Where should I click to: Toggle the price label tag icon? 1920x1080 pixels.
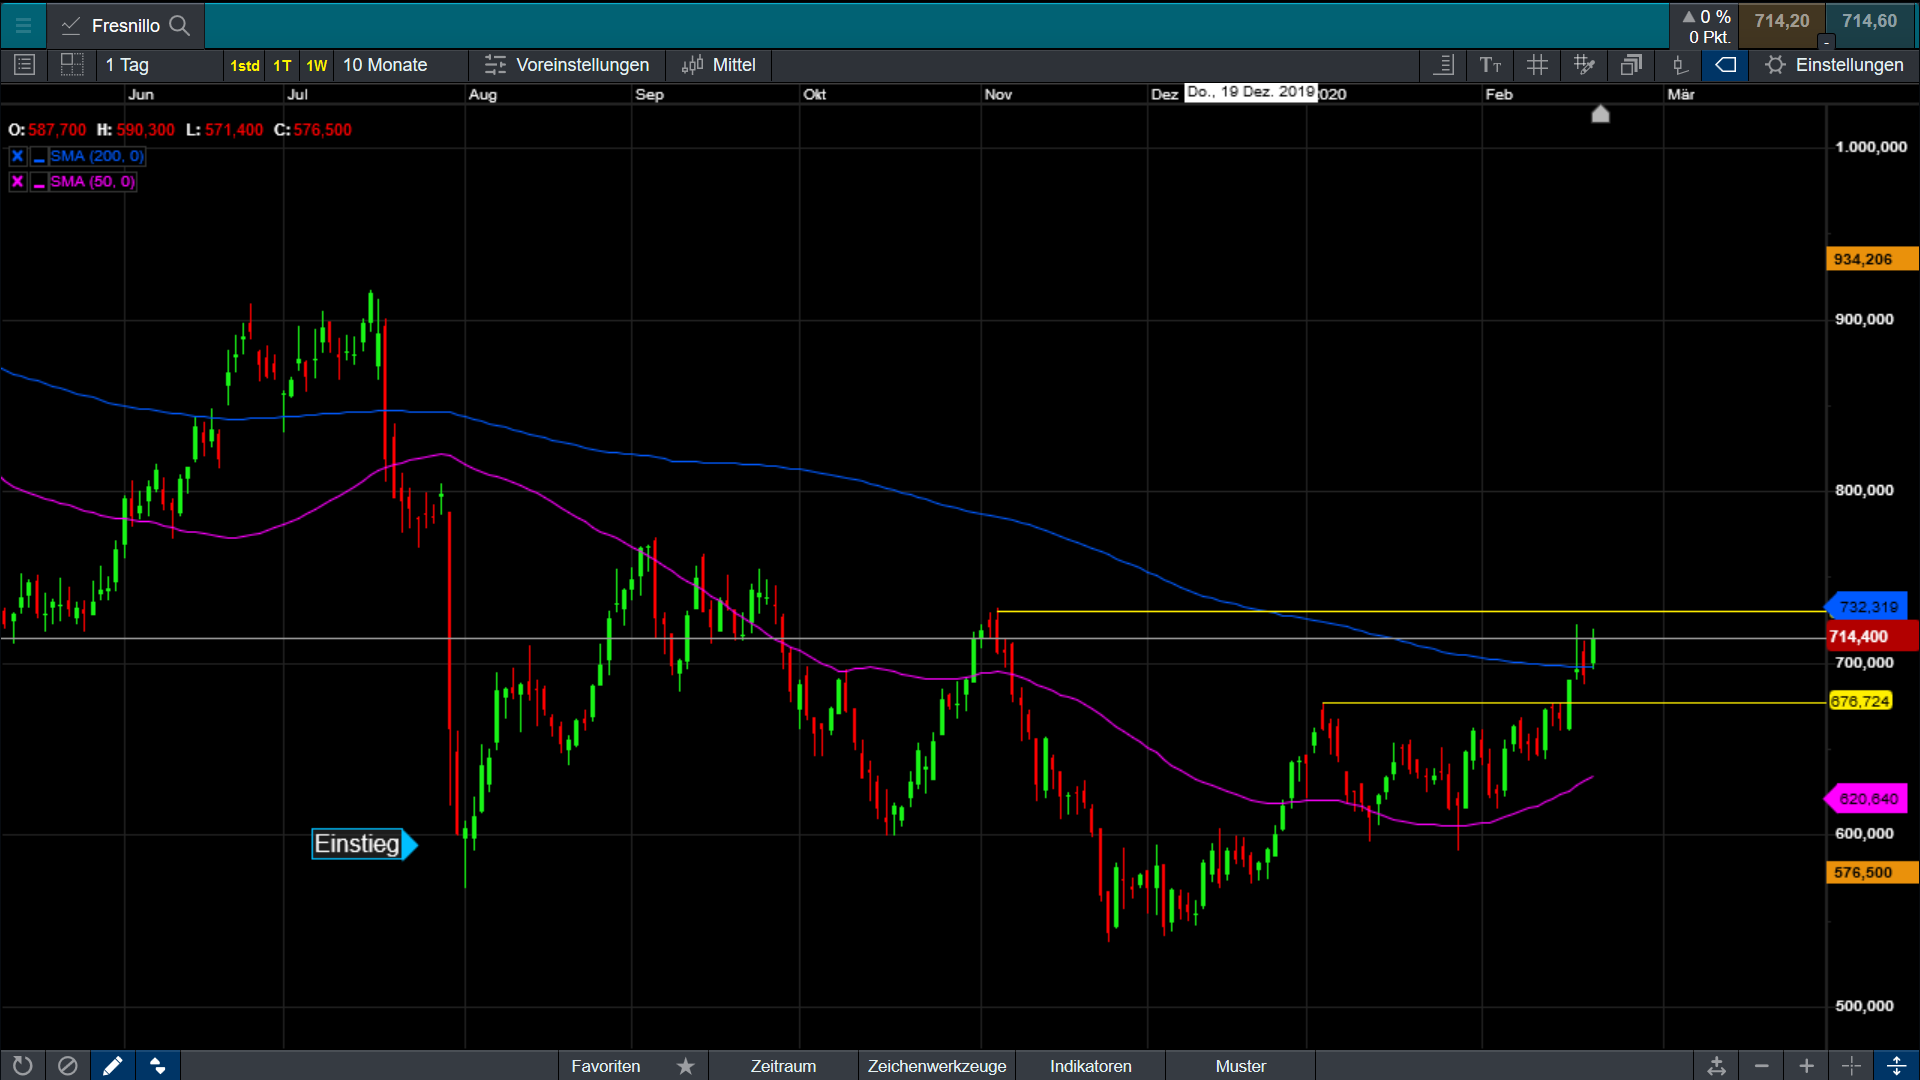pyautogui.click(x=1726, y=65)
